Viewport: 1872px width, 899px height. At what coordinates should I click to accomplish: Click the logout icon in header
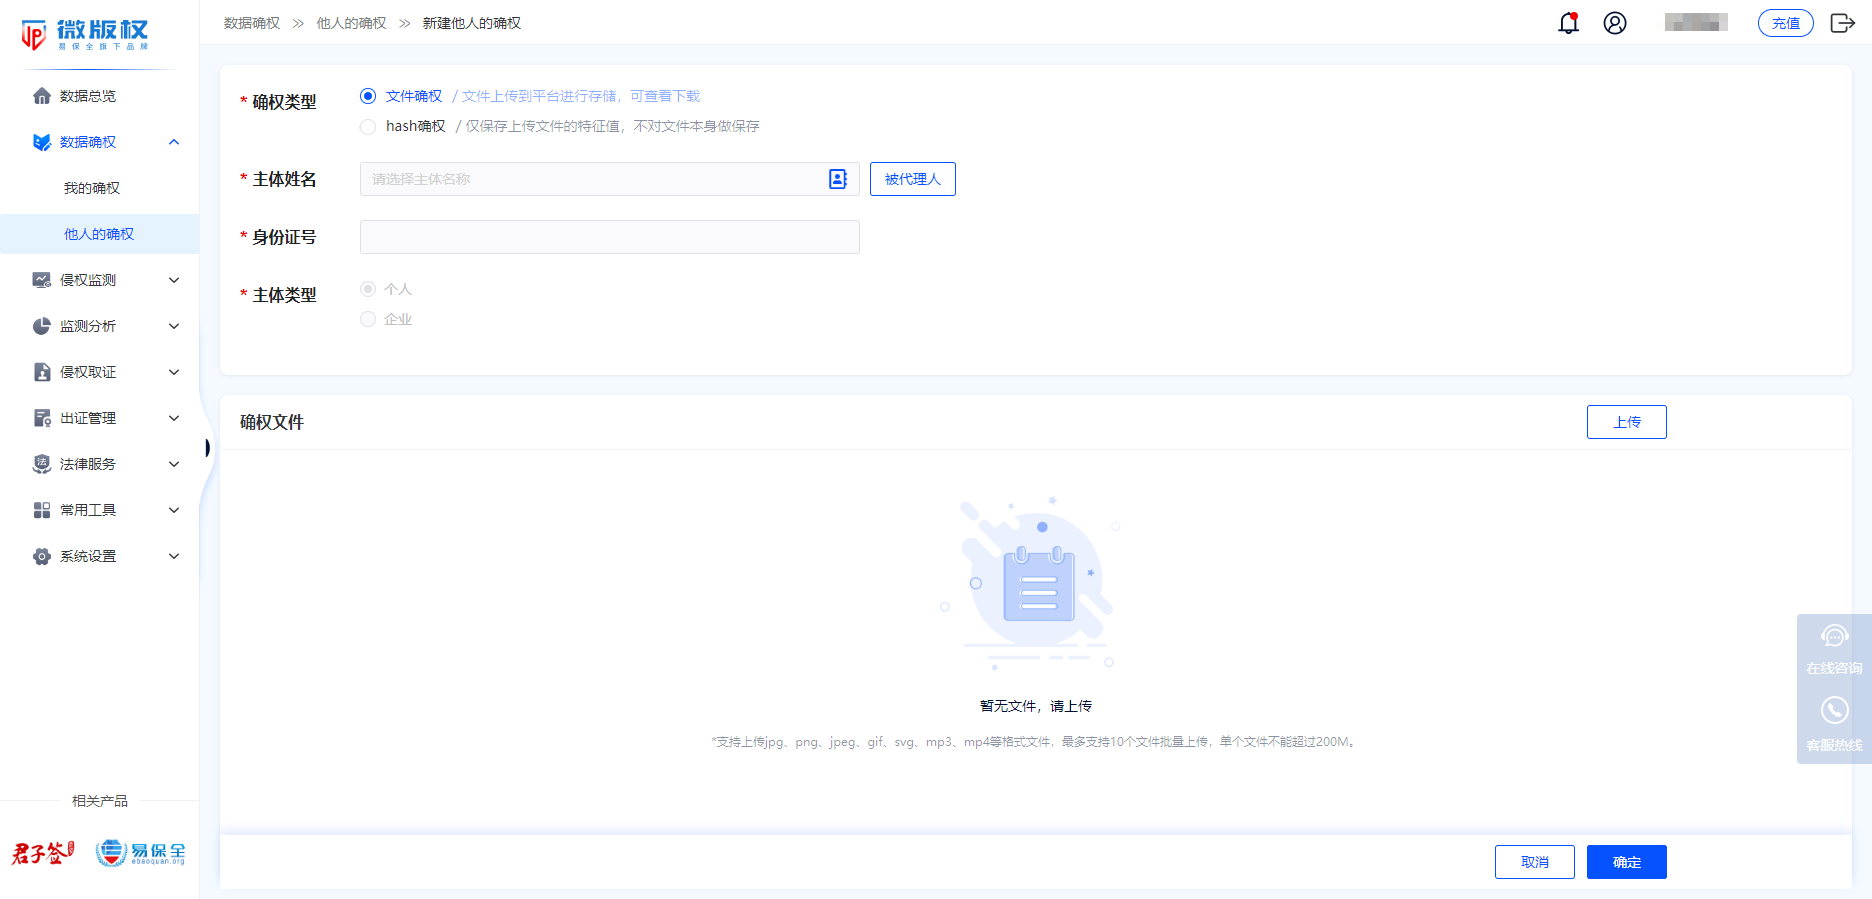point(1842,23)
